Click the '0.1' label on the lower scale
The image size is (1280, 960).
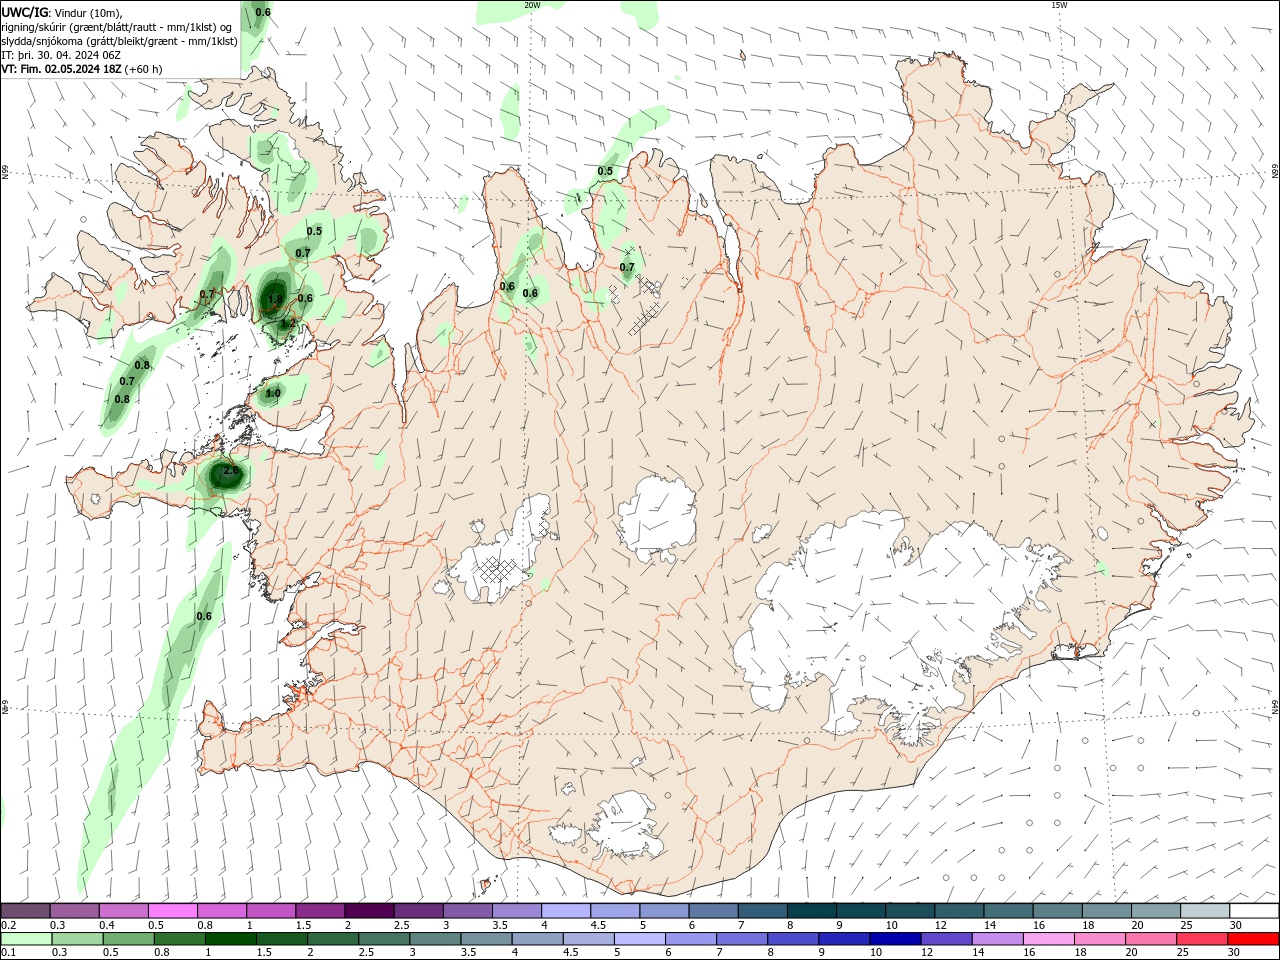9,952
